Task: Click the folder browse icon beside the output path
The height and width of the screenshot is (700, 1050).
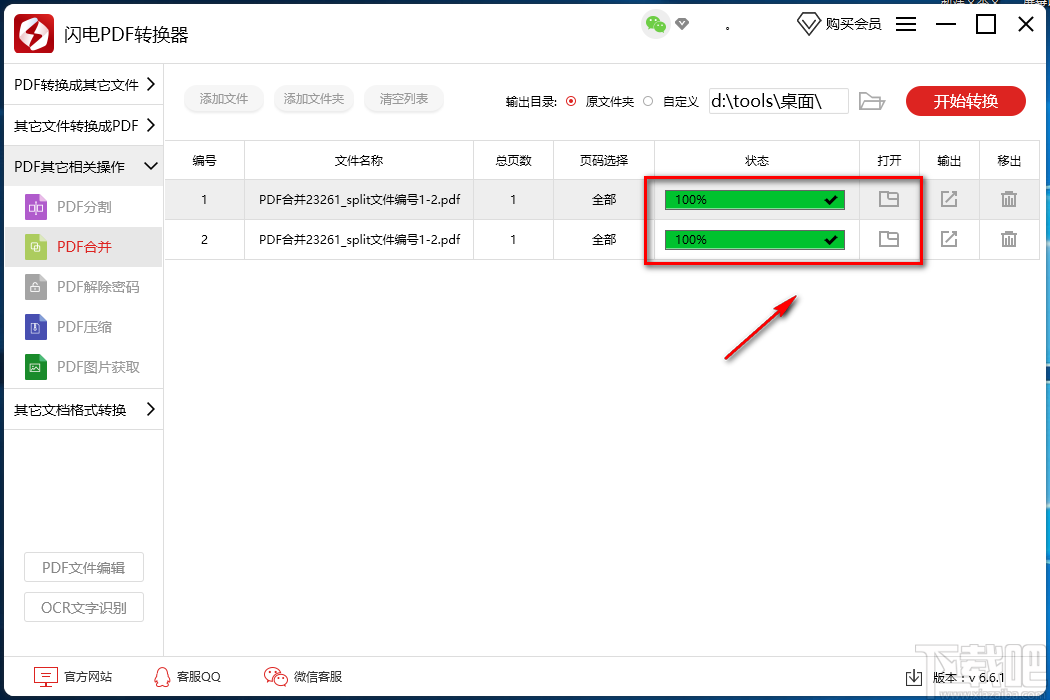Action: tap(871, 100)
